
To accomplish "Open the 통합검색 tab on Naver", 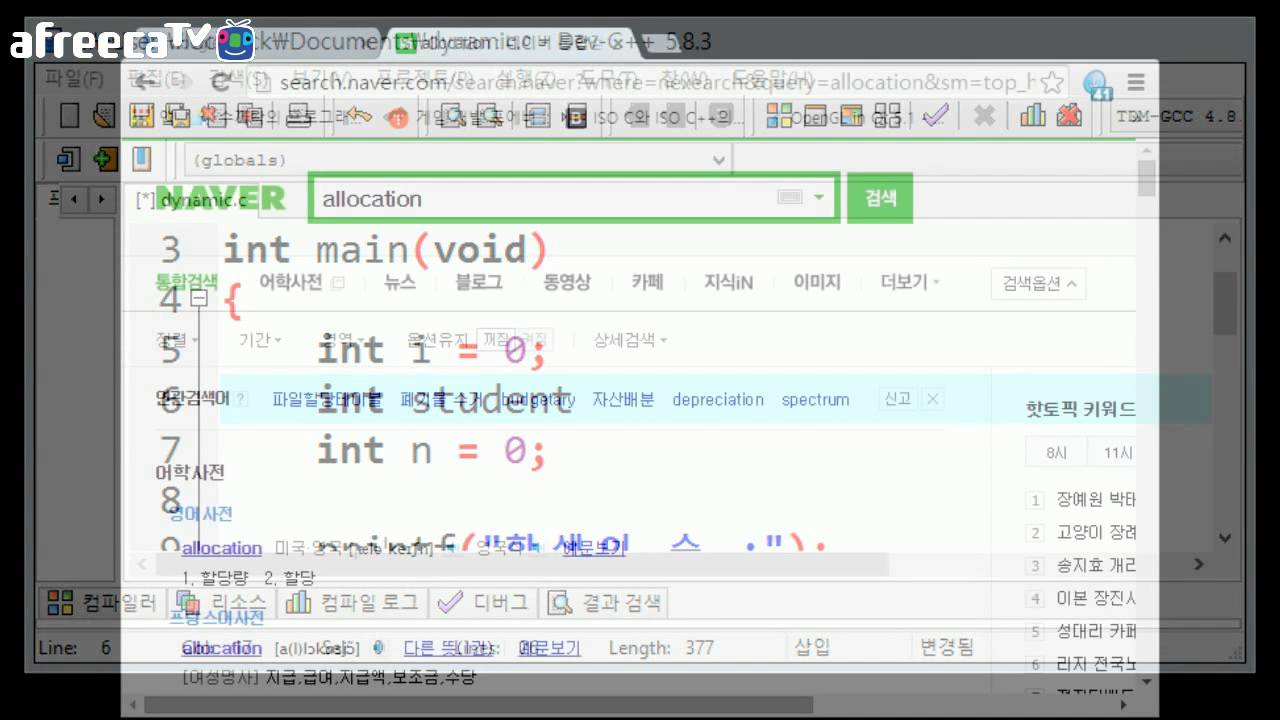I will pos(187,282).
